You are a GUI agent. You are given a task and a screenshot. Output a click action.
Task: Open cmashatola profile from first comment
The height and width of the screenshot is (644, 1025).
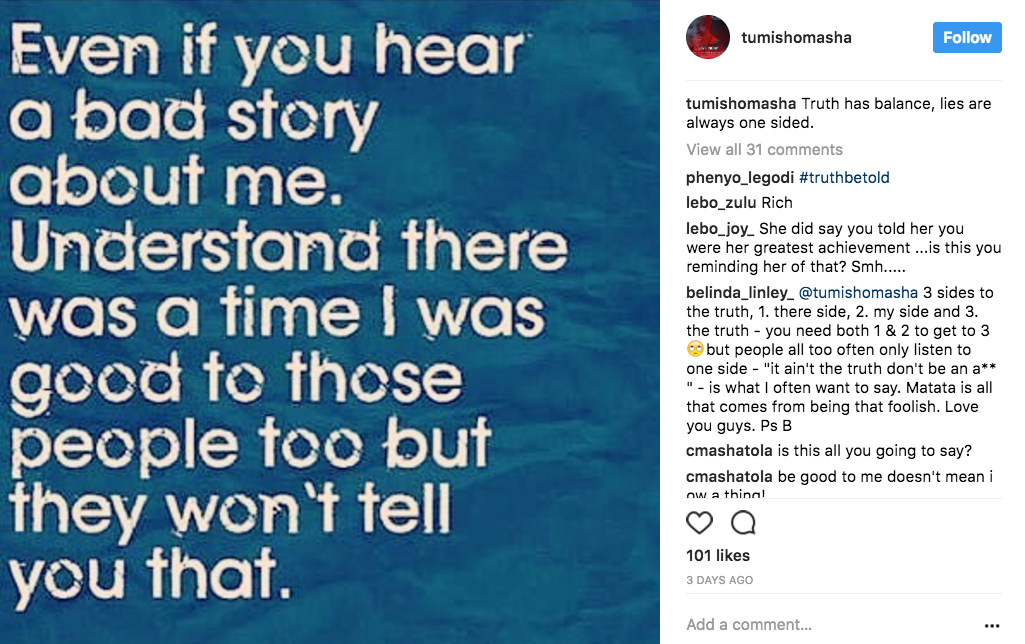pyautogui.click(x=729, y=451)
